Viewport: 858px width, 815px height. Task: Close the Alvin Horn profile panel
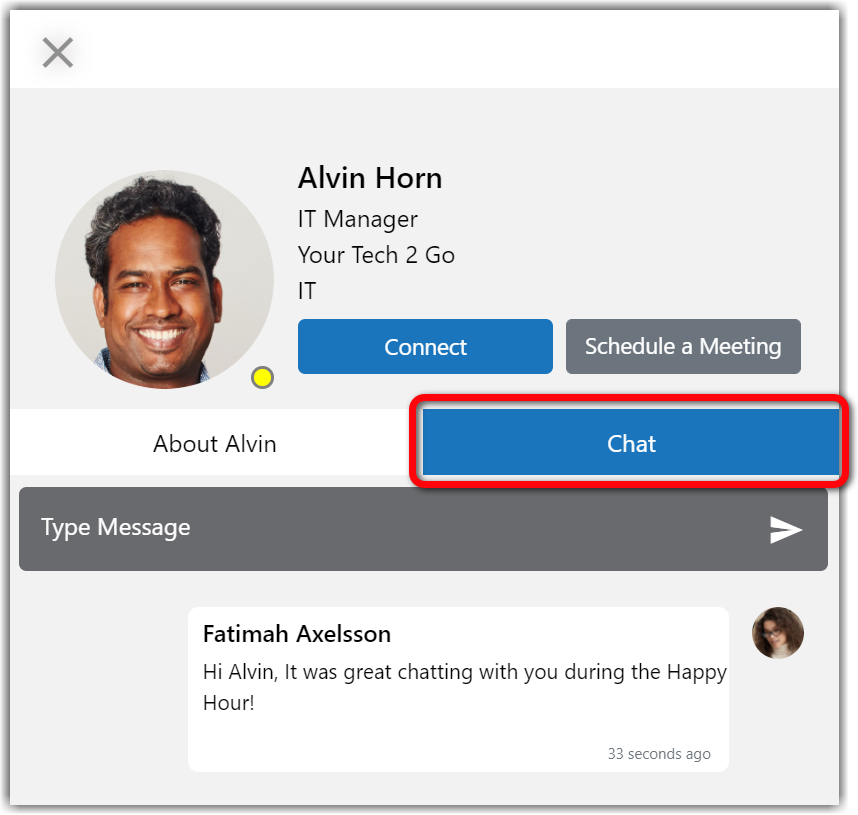coord(57,53)
